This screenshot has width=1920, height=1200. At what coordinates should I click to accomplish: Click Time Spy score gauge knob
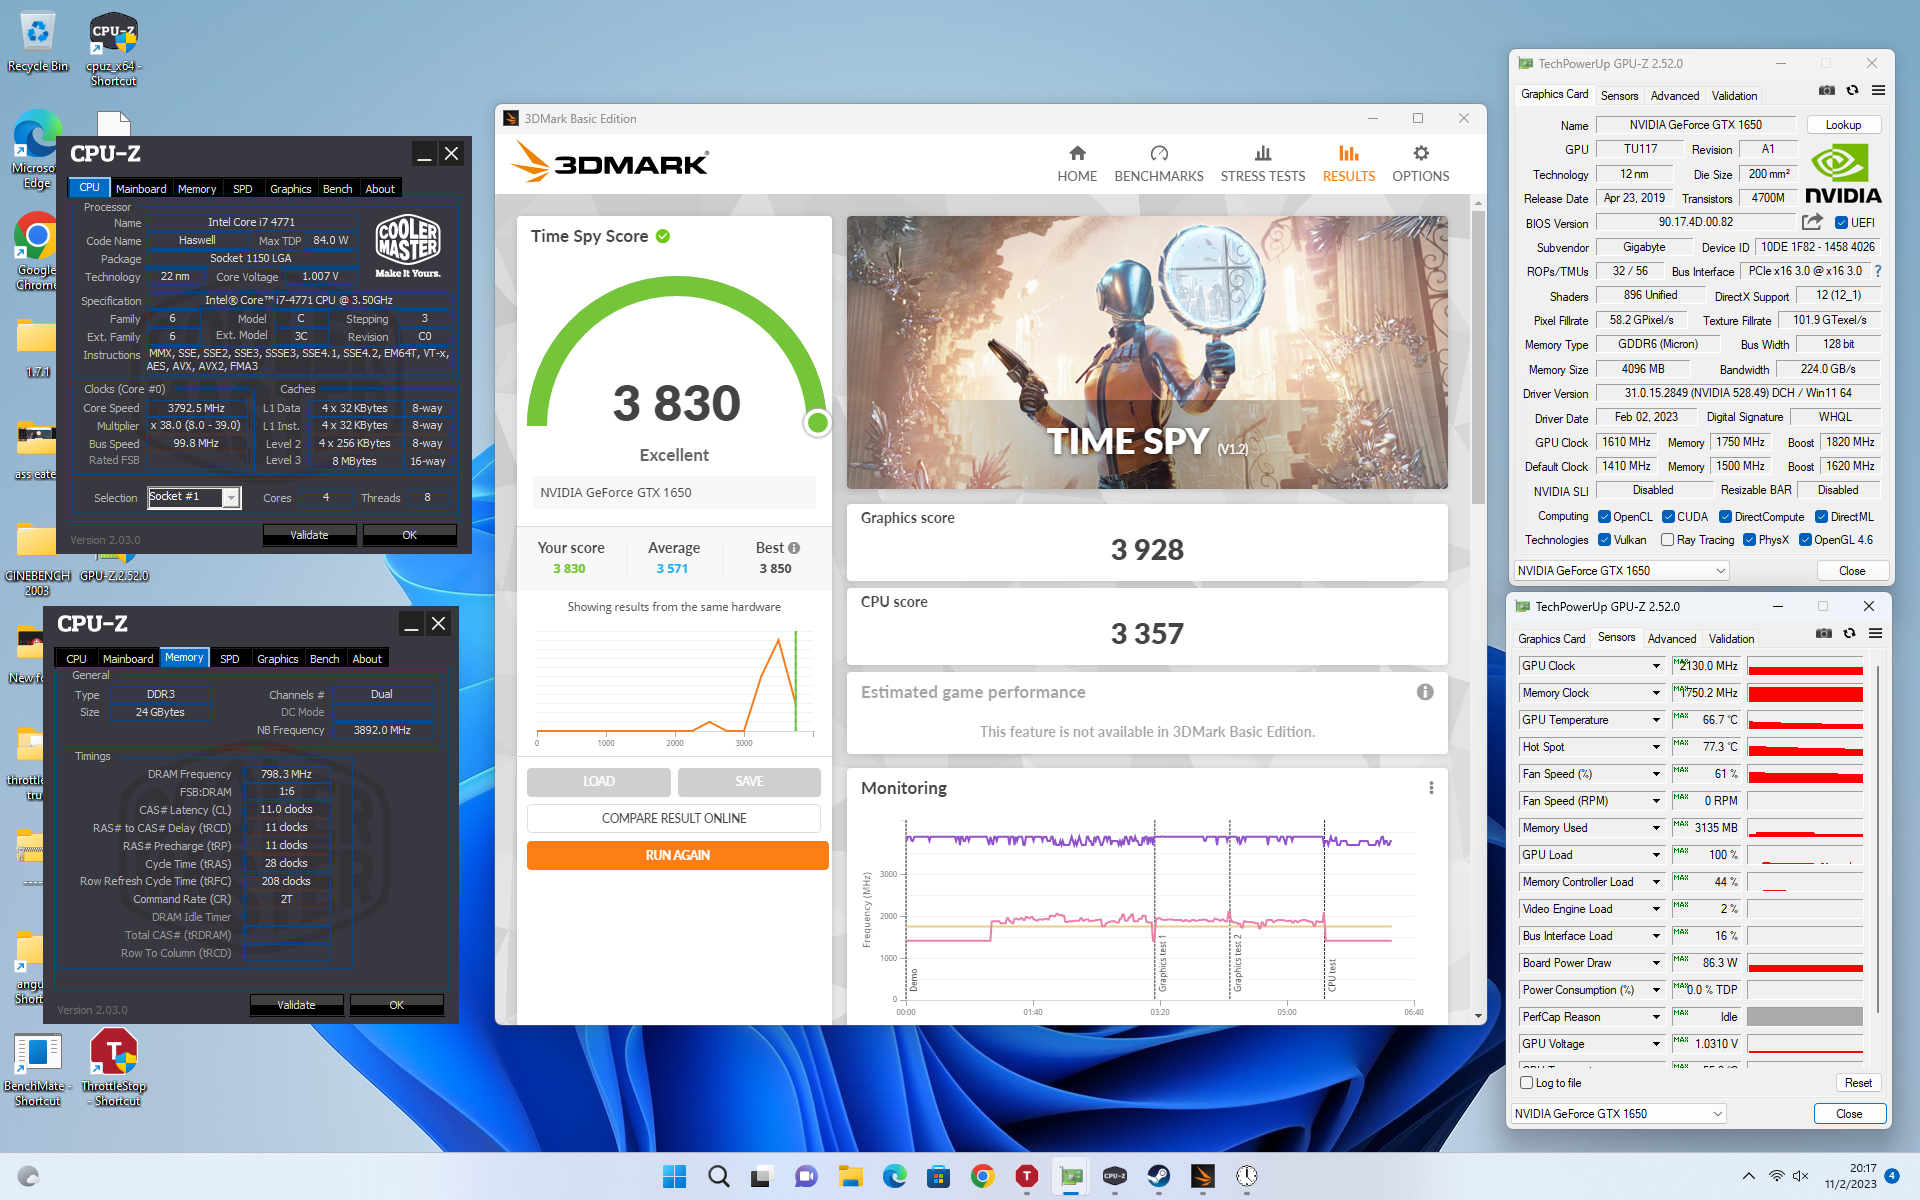[x=817, y=423]
